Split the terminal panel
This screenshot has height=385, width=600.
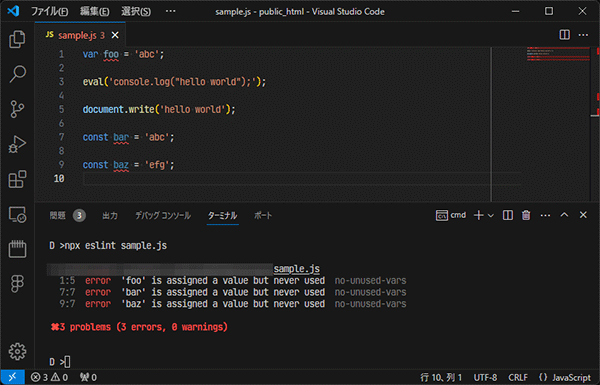pos(508,215)
